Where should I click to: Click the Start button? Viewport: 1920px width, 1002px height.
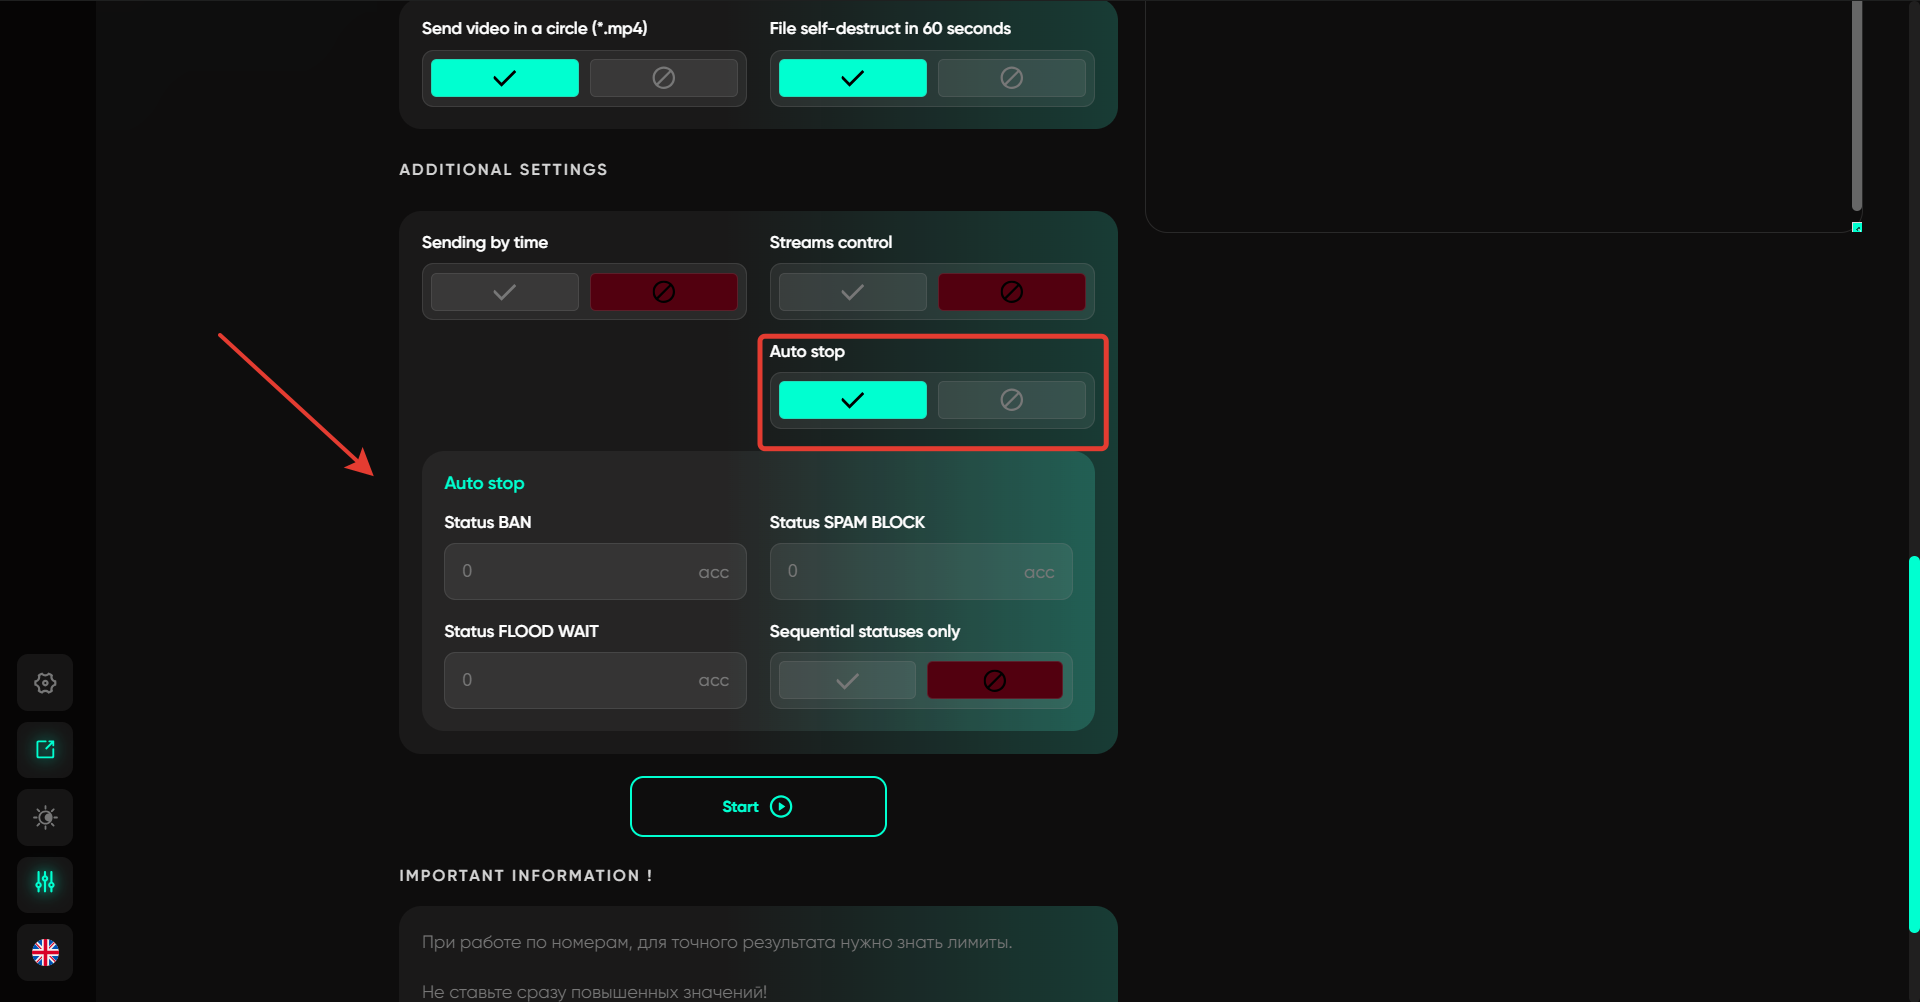pyautogui.click(x=758, y=806)
